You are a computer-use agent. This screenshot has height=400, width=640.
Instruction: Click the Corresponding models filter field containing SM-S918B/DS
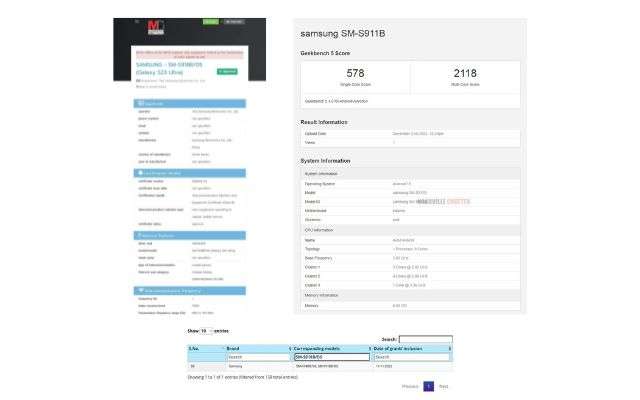332,357
